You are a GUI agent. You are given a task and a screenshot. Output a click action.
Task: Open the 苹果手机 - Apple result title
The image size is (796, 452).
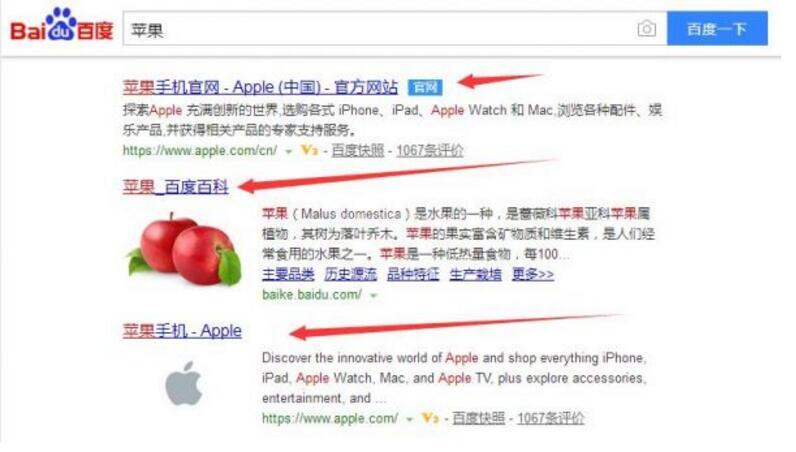click(x=182, y=331)
